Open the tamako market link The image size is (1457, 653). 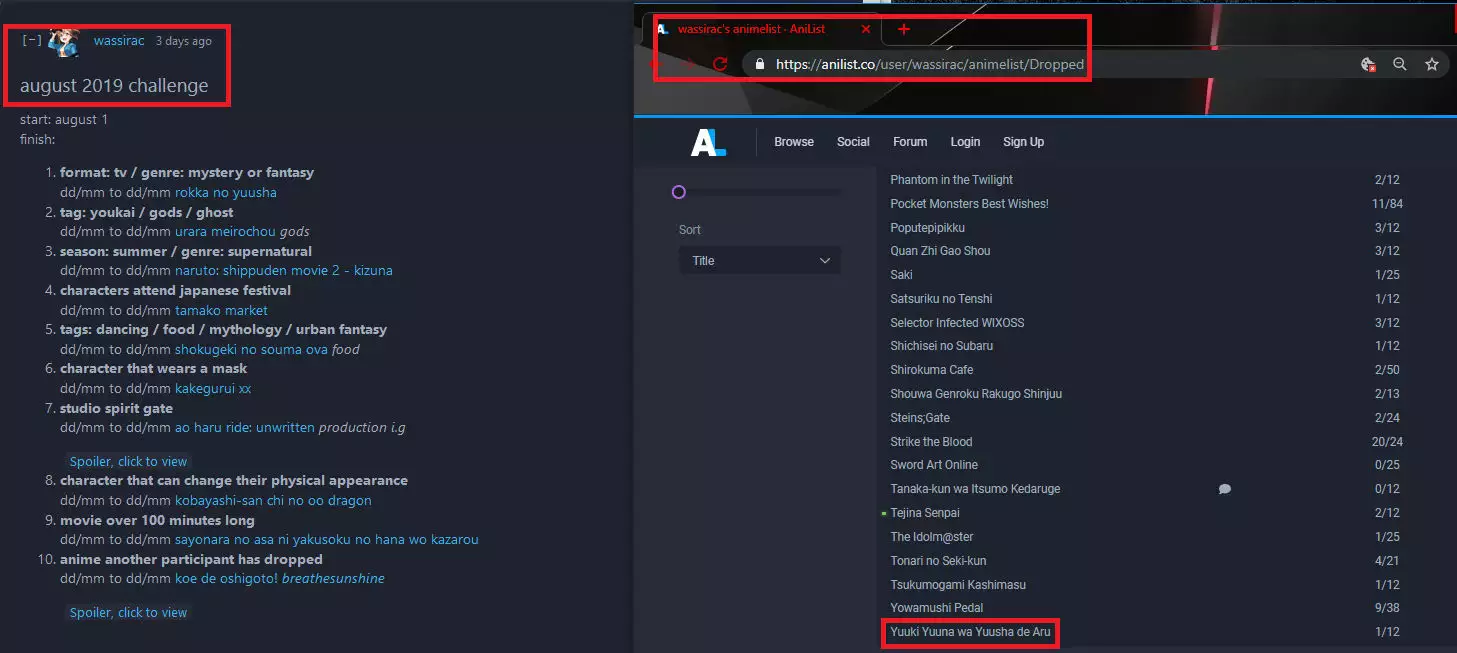(221, 310)
